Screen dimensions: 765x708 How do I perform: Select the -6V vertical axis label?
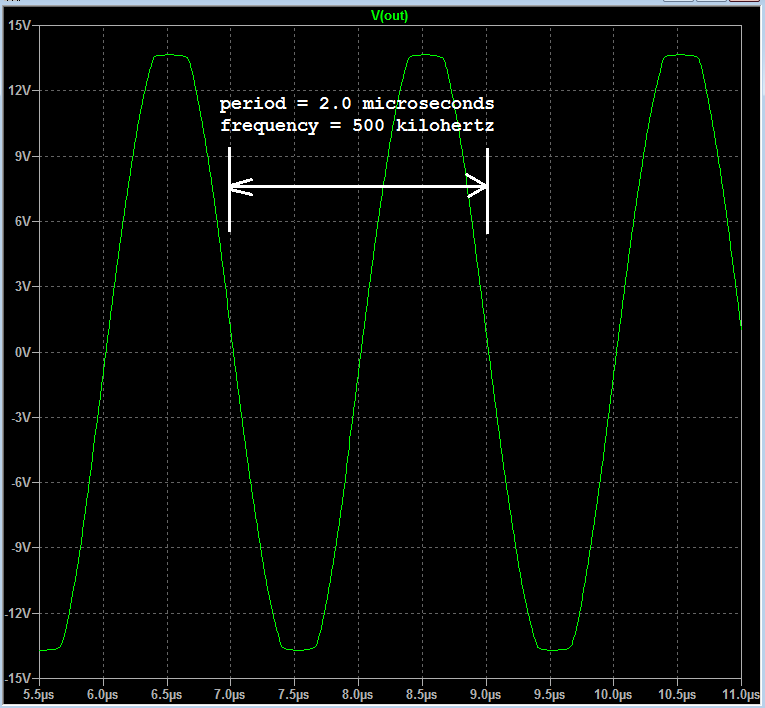point(20,483)
